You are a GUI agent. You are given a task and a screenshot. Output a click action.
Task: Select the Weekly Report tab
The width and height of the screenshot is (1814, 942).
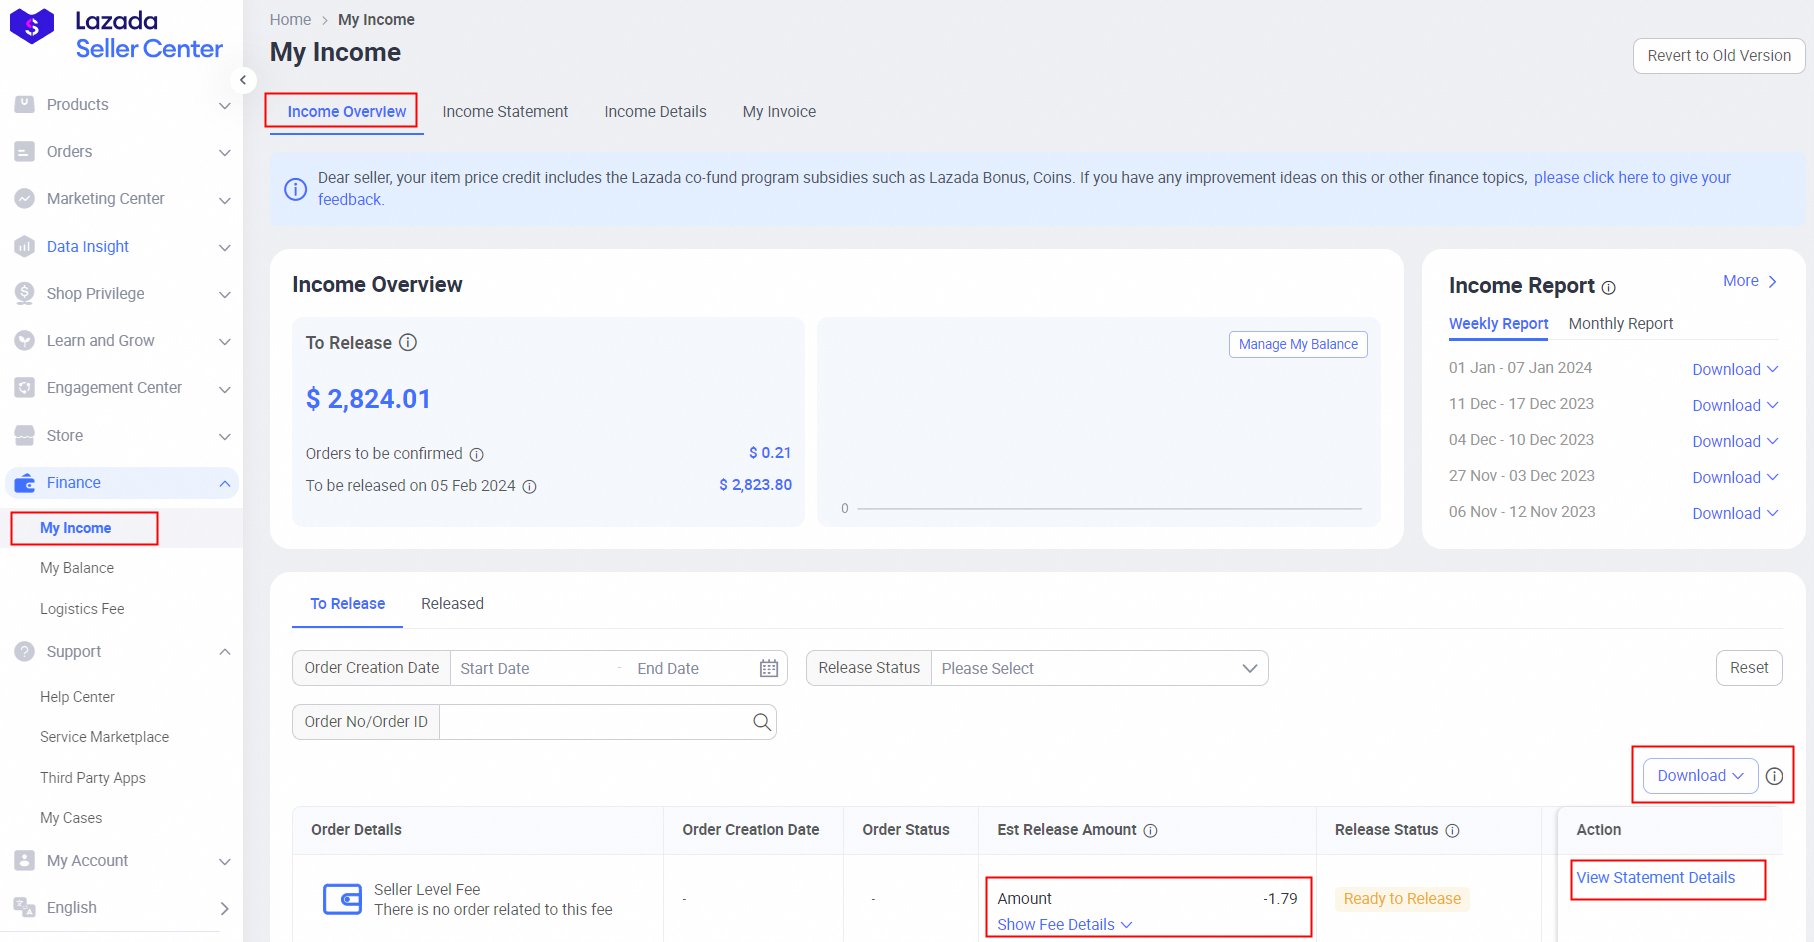pyautogui.click(x=1498, y=324)
